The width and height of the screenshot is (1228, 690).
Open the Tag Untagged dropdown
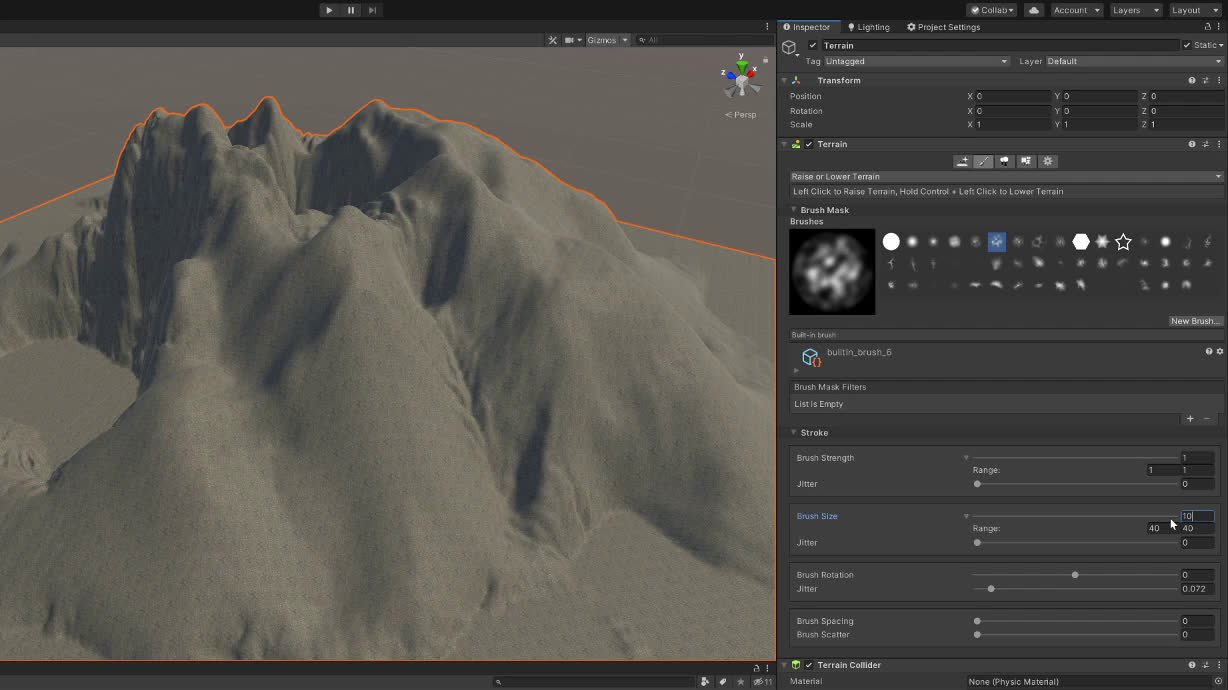[x=916, y=62]
